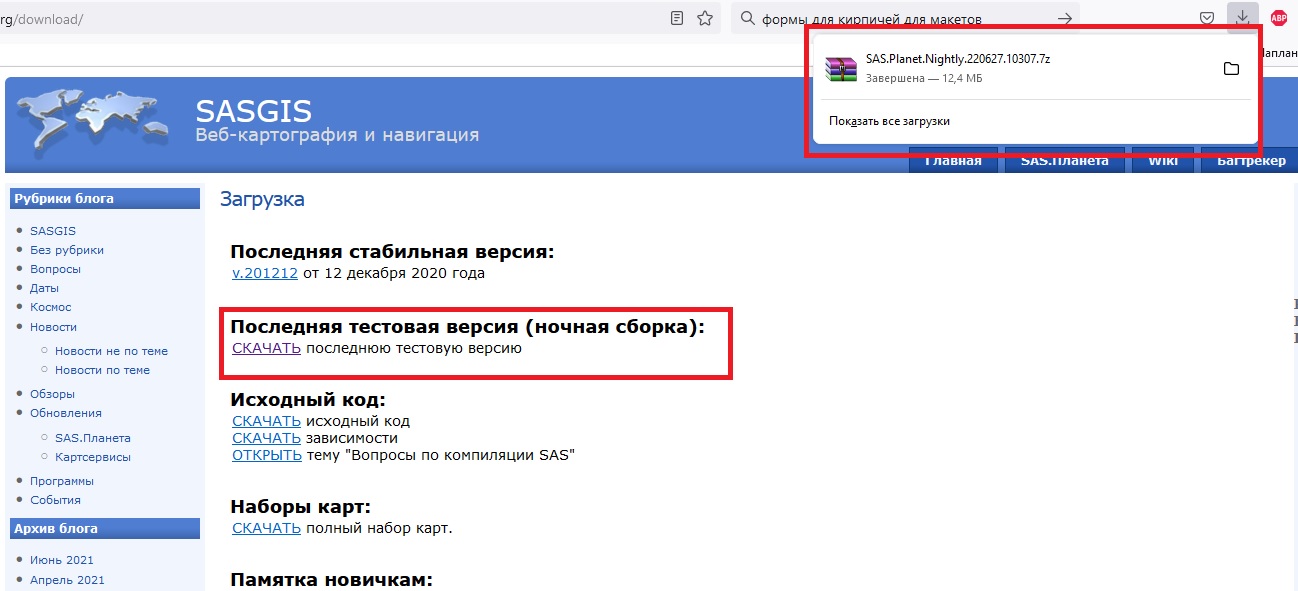
Task: Bookmark this page with the star icon
Action: 705,18
